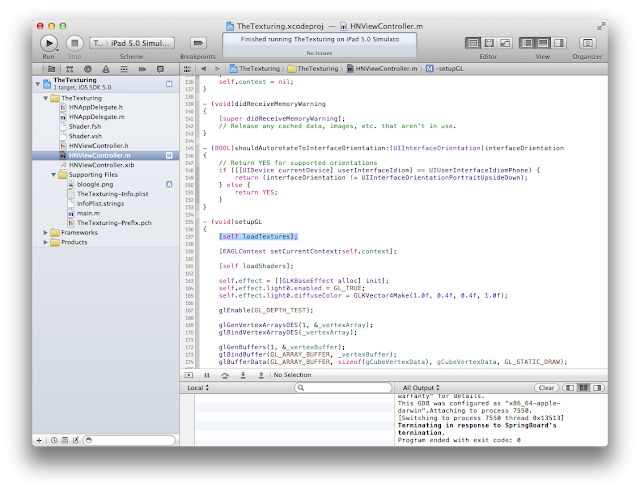Screen dimensions: 640x491
Task: Show the Project navigator
Action: point(51,69)
